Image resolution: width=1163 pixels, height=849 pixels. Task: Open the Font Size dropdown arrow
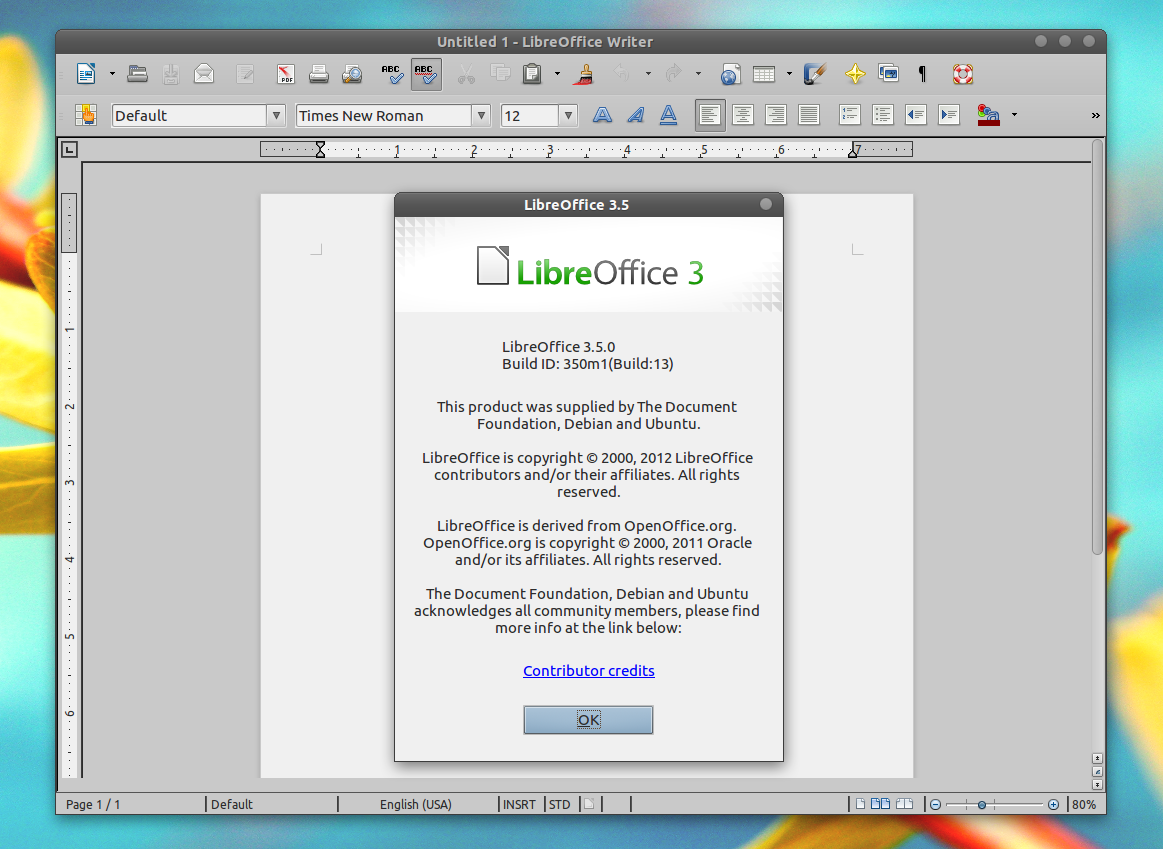click(x=568, y=115)
